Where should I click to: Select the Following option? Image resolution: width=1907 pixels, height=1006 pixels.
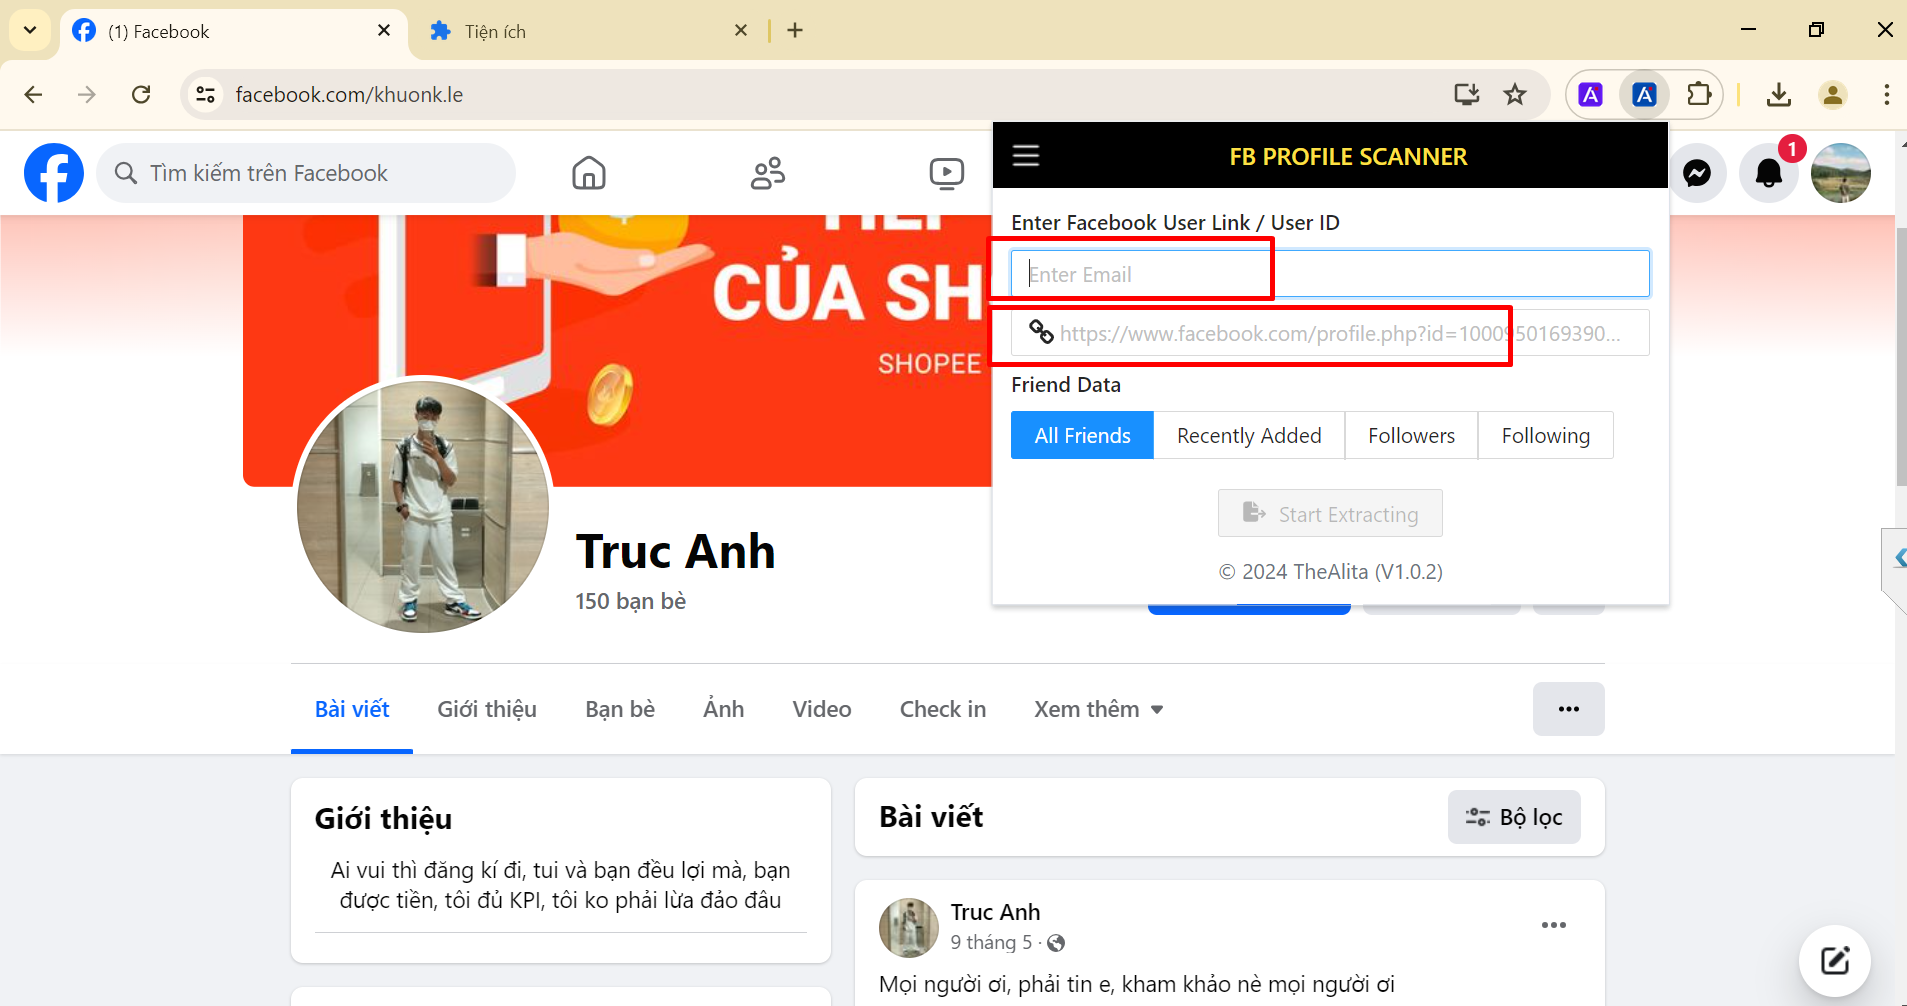(1545, 436)
